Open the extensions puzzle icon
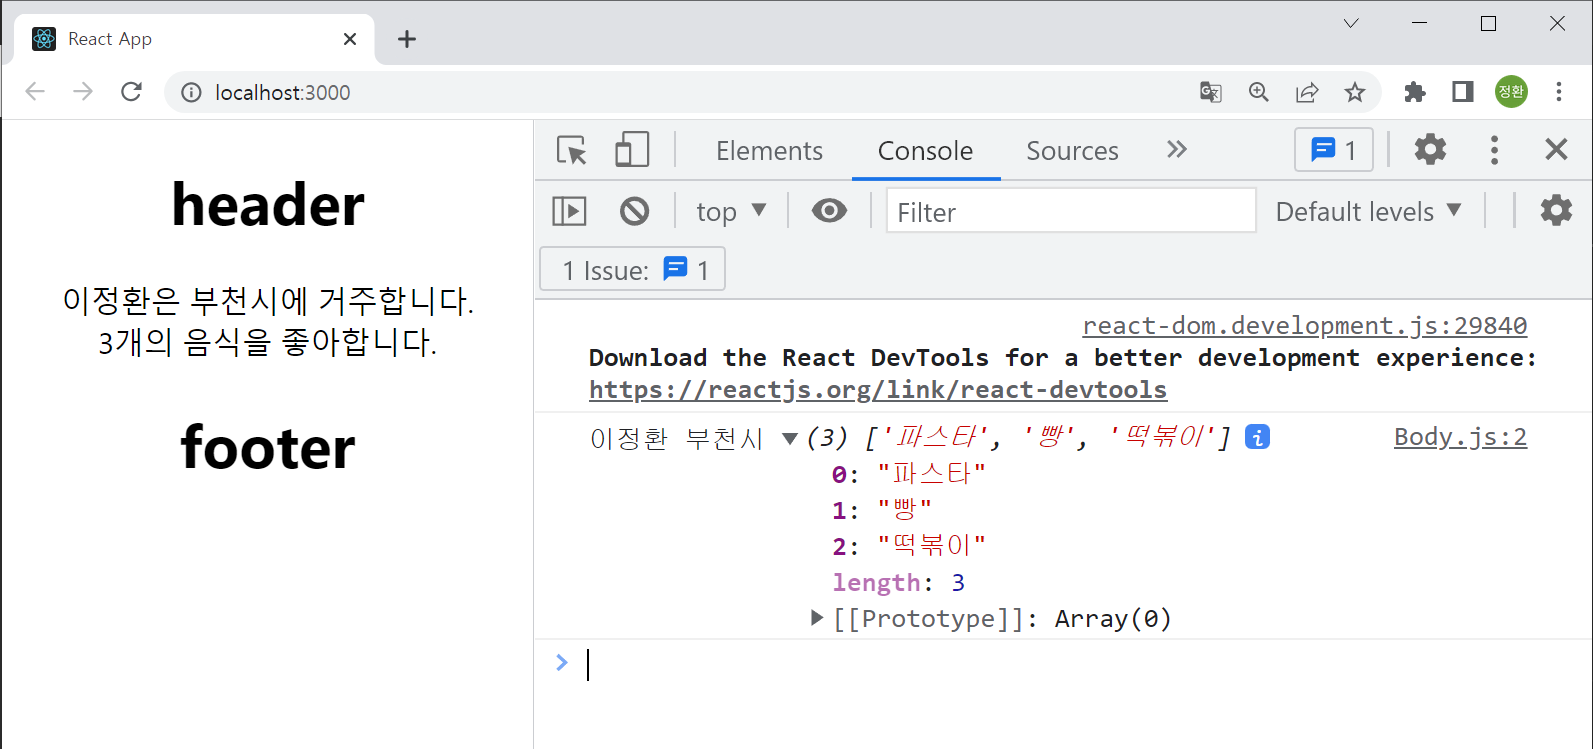The height and width of the screenshot is (749, 1593). click(1415, 92)
